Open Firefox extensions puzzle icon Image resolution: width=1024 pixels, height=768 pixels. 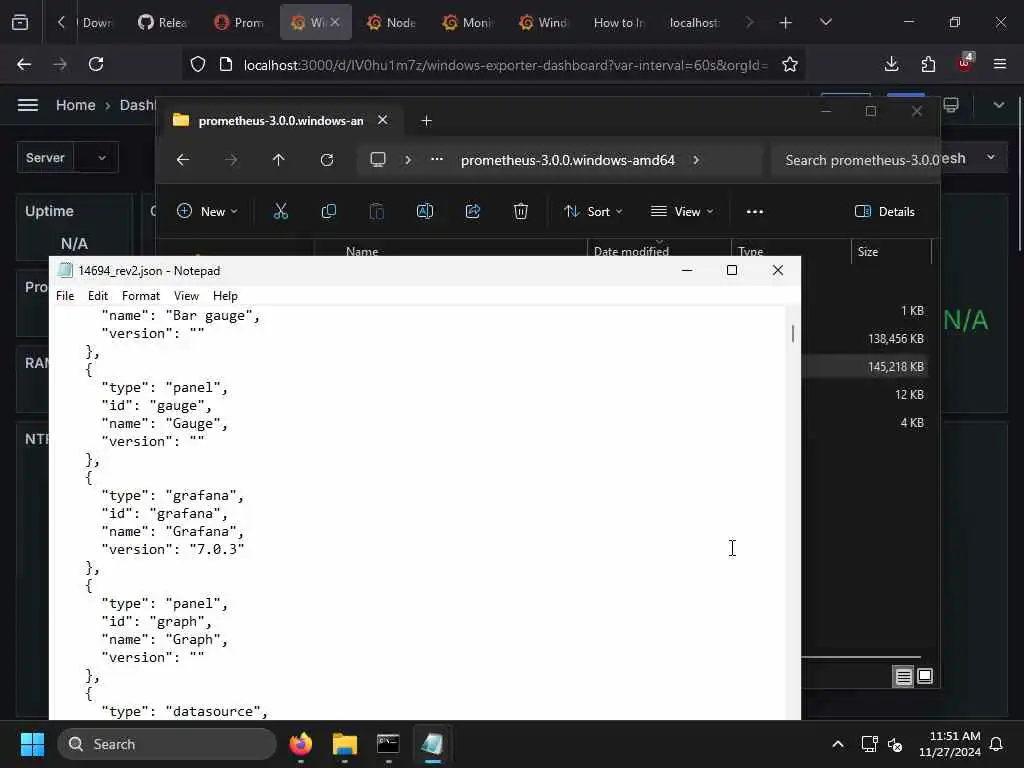928,64
